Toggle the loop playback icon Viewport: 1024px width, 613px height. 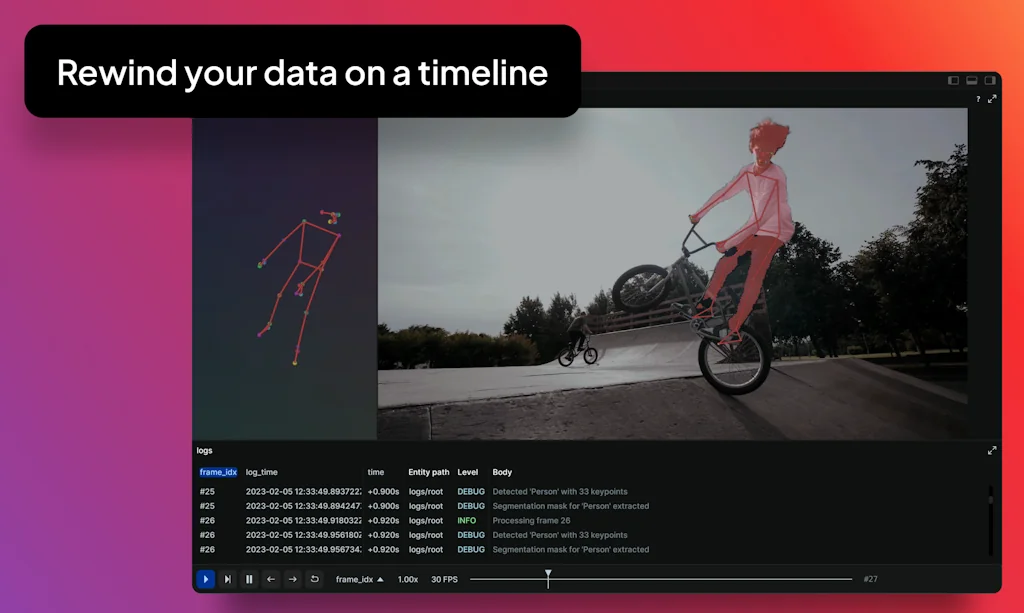(314, 579)
